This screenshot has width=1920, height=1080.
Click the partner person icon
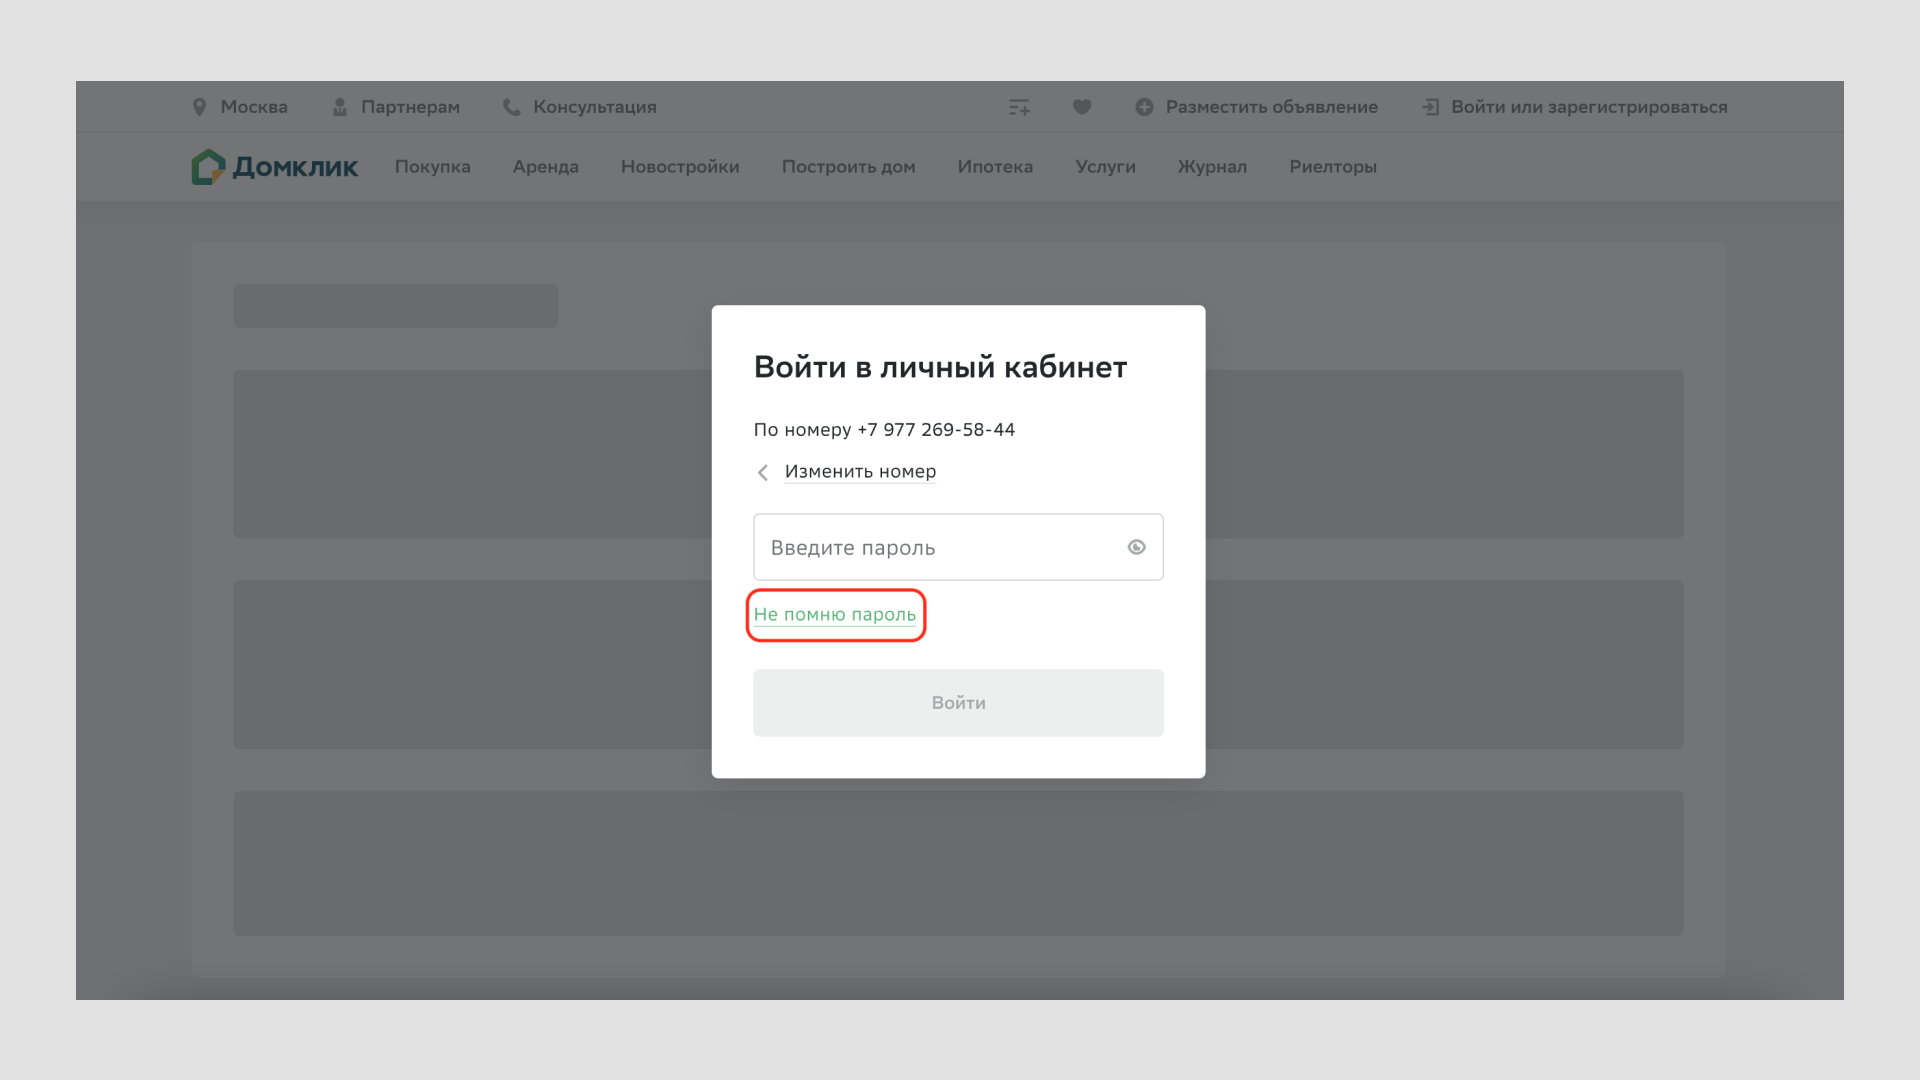pyautogui.click(x=340, y=107)
